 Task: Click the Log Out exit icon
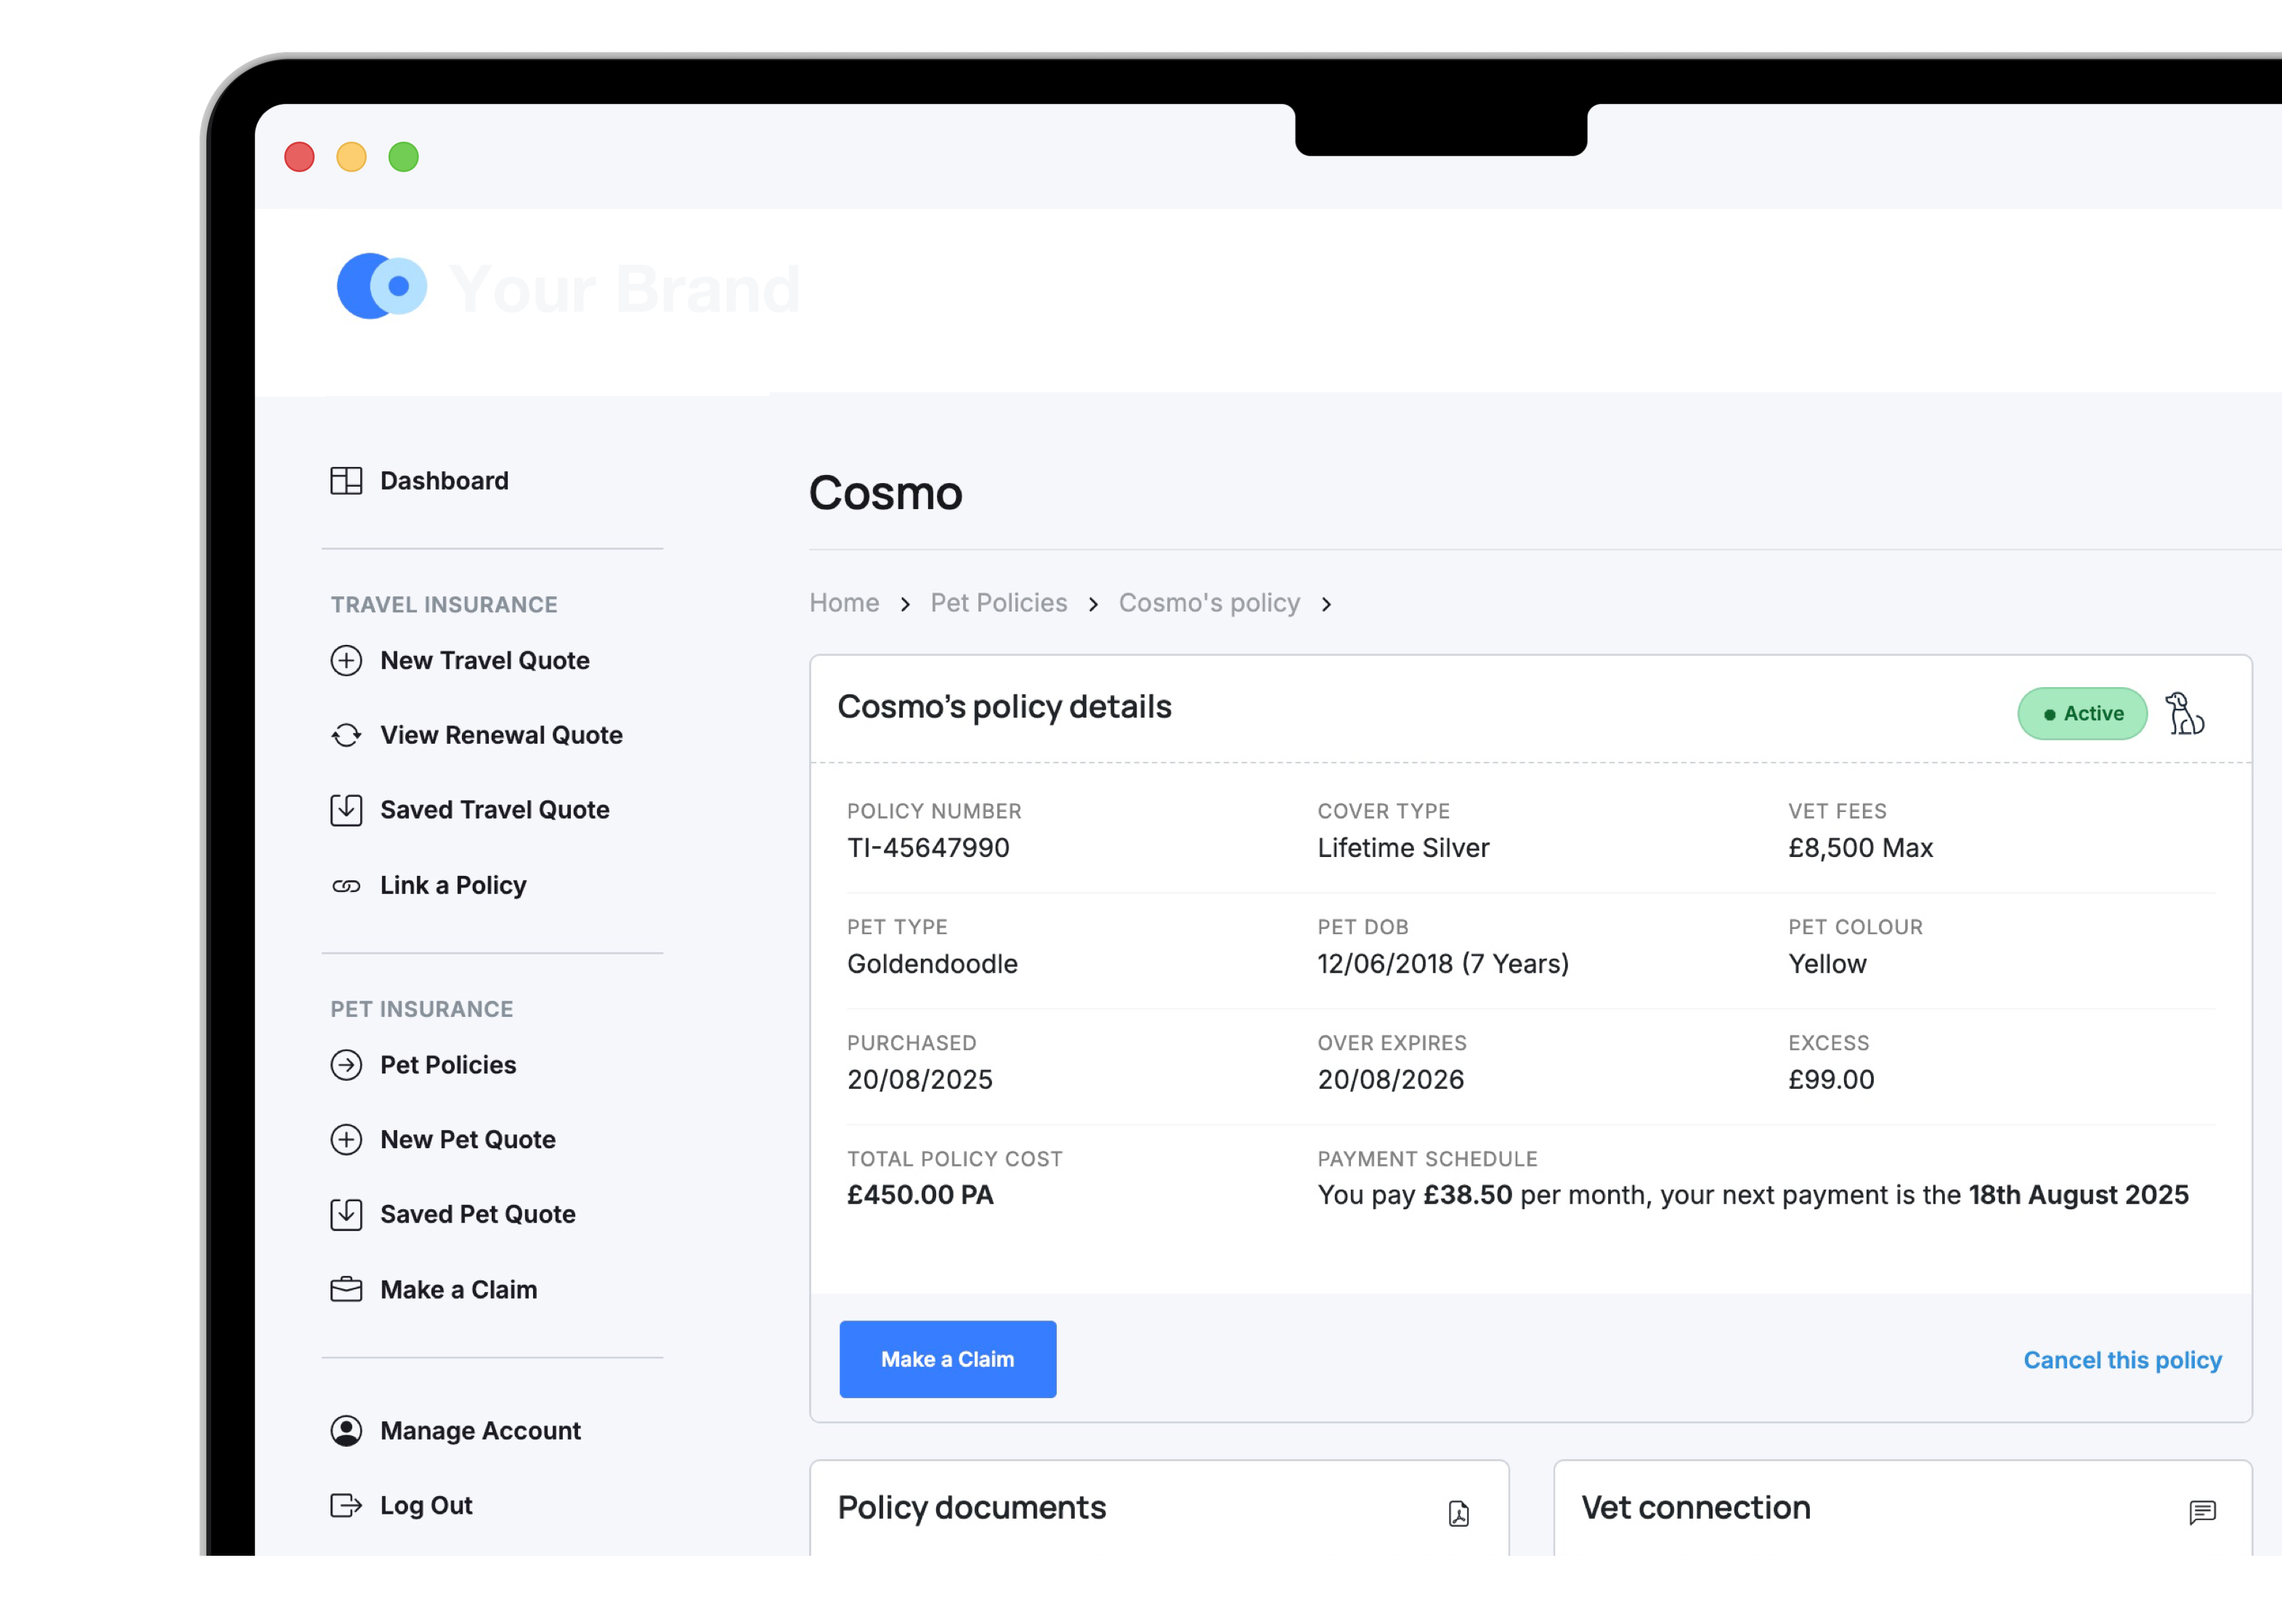point(346,1506)
